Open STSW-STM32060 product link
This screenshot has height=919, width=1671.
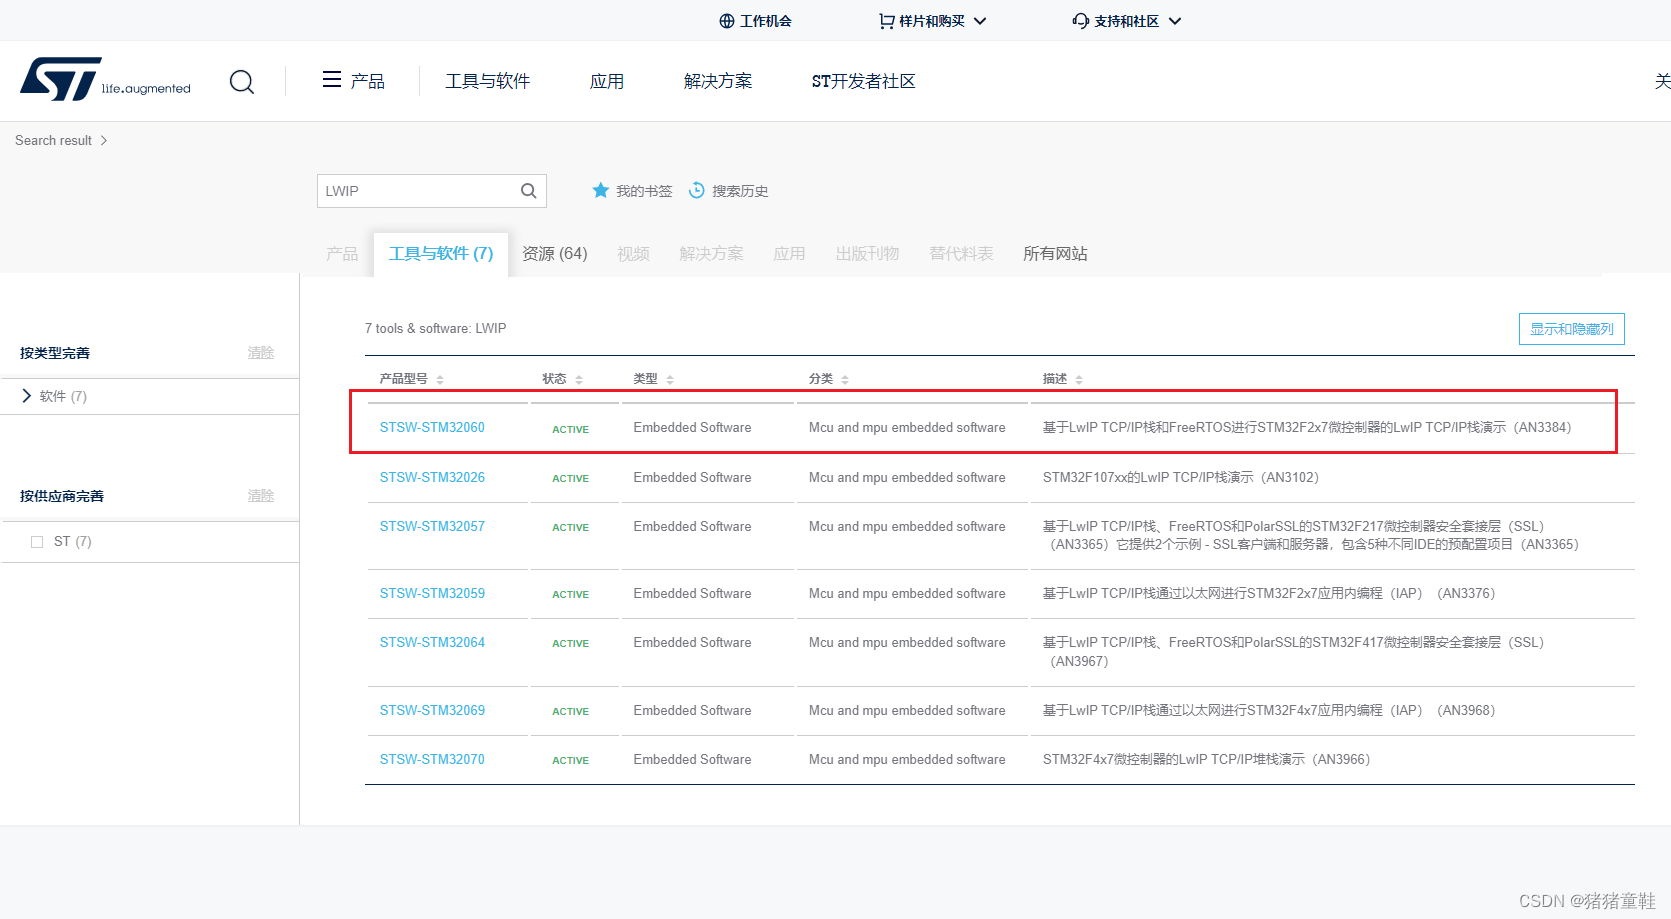tap(432, 427)
